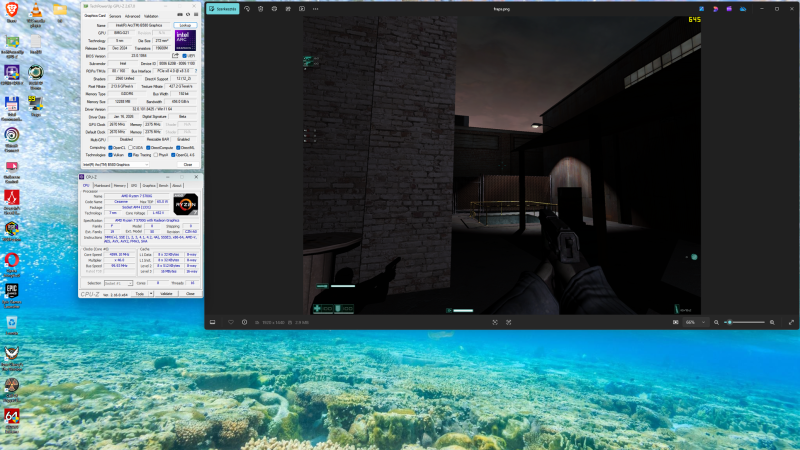Switch to the Mainboard tab in CPU-Z
Viewport: 800px width, 450px height.
pyautogui.click(x=102, y=186)
